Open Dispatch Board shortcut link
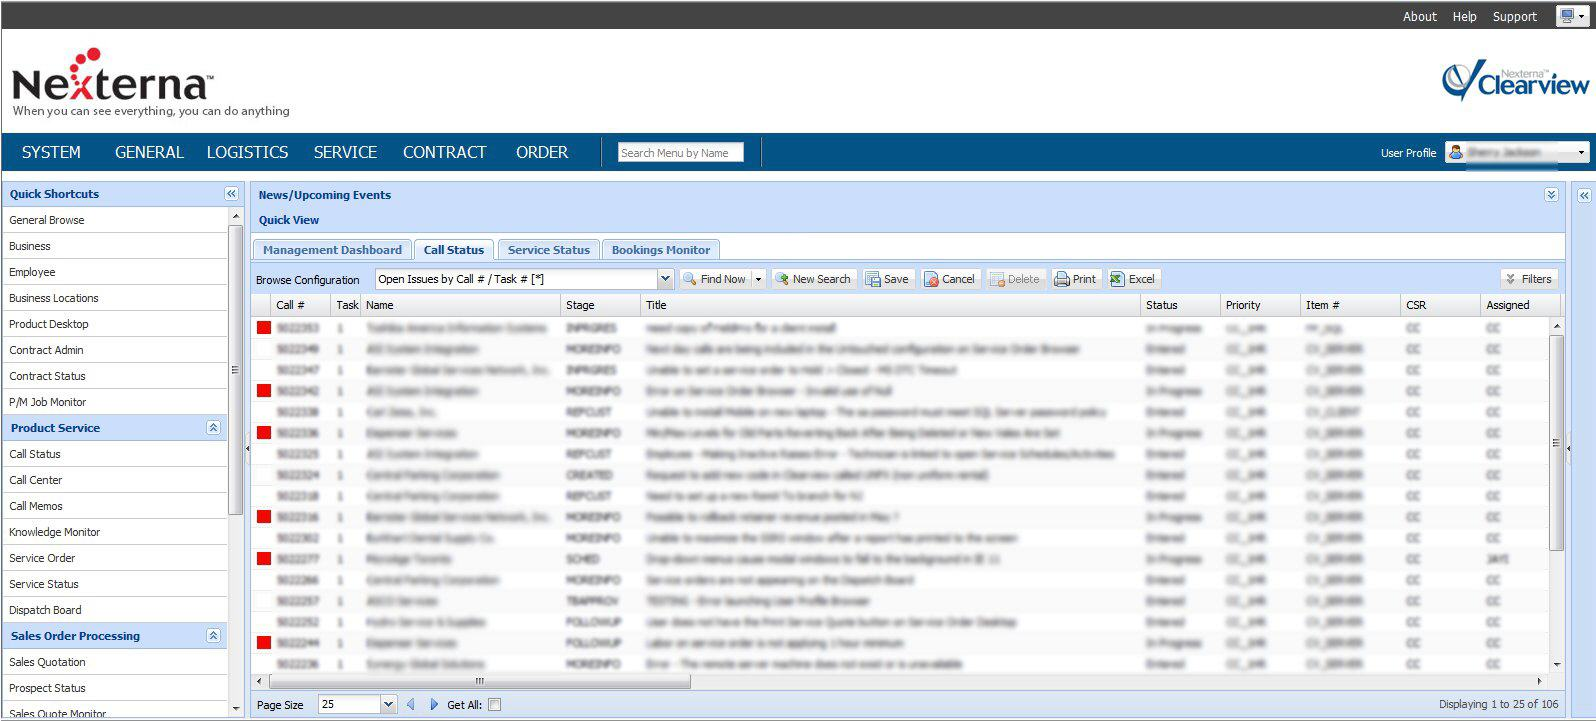The height and width of the screenshot is (721, 1596). coord(46,610)
